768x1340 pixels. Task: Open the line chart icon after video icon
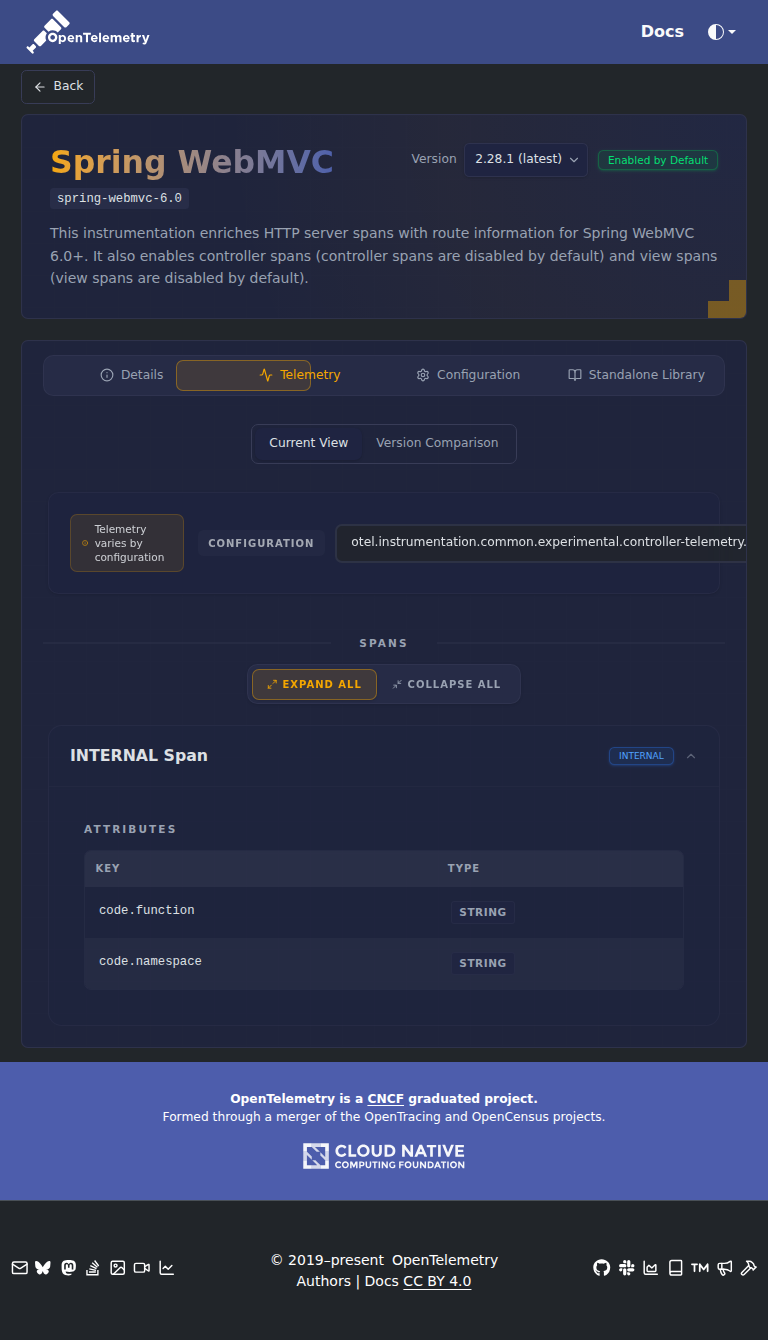coord(167,1268)
